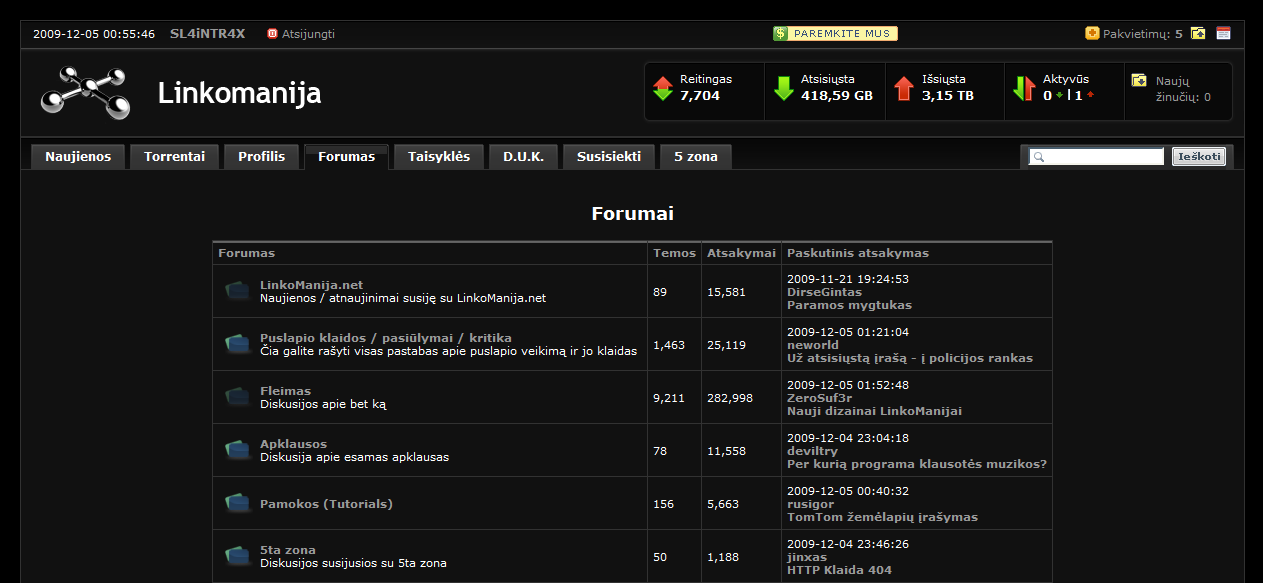Click the Forumai page heading

point(632,214)
